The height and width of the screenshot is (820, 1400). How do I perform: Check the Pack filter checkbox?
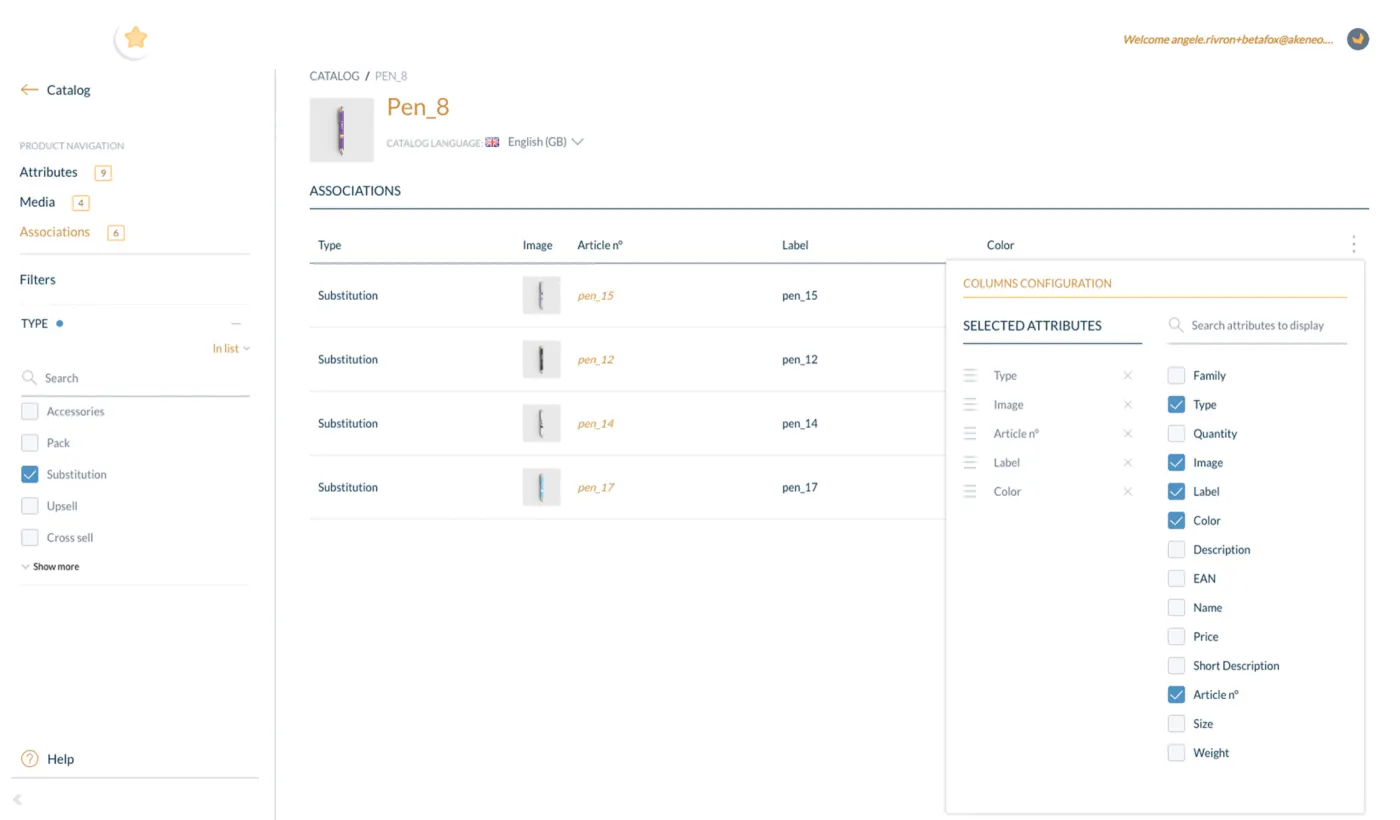[x=30, y=443]
